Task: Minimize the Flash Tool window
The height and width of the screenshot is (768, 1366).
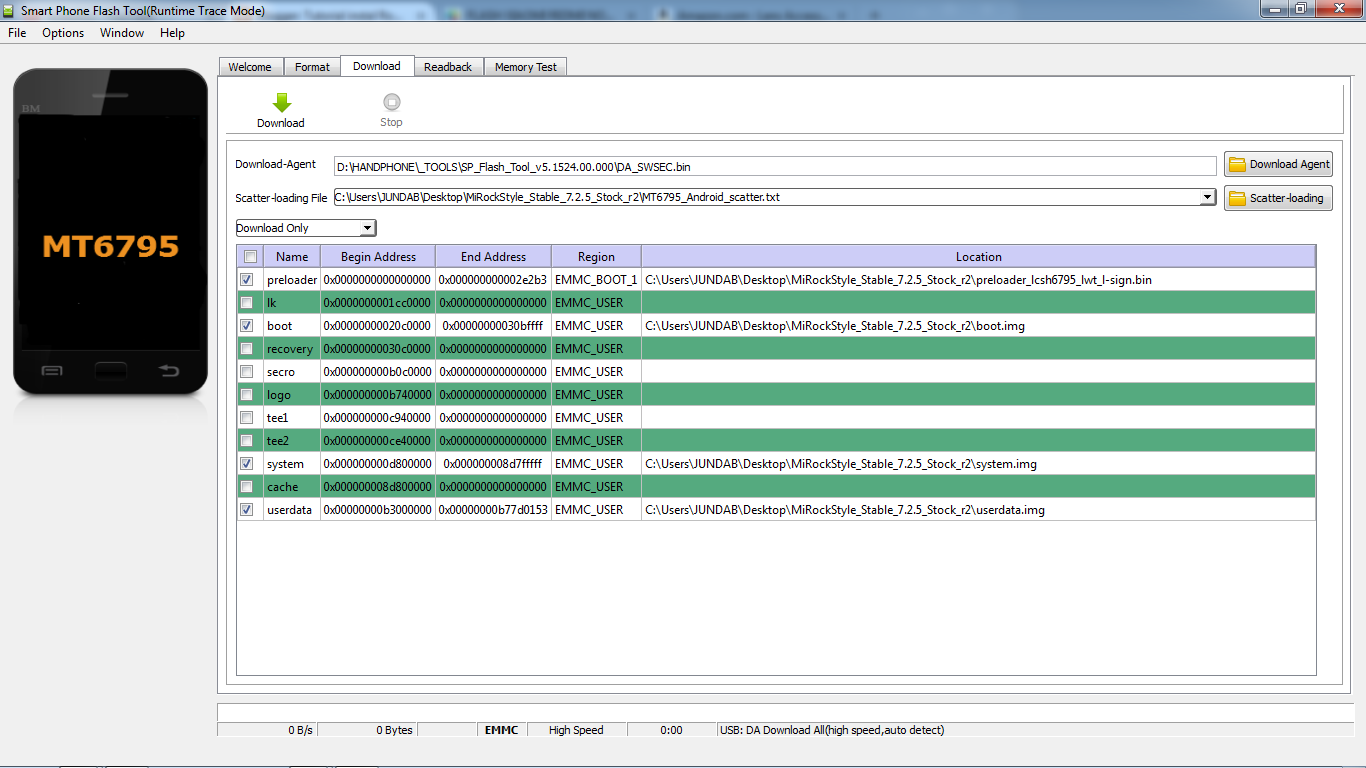Action: pos(1273,8)
